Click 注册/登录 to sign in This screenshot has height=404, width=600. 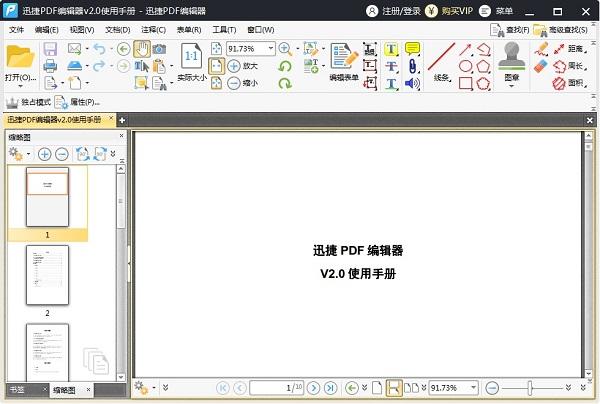(393, 11)
